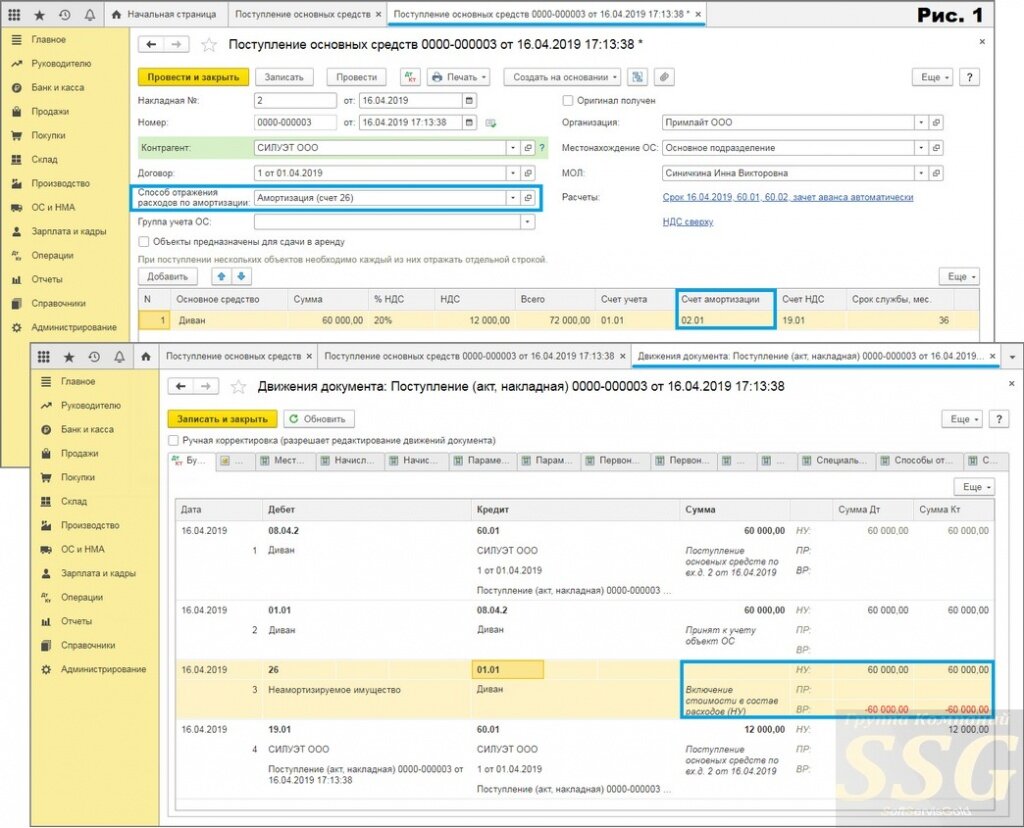1024x828 pixels.
Task: Select credit cell 01.01 in highlighted posting row
Action: click(507, 670)
